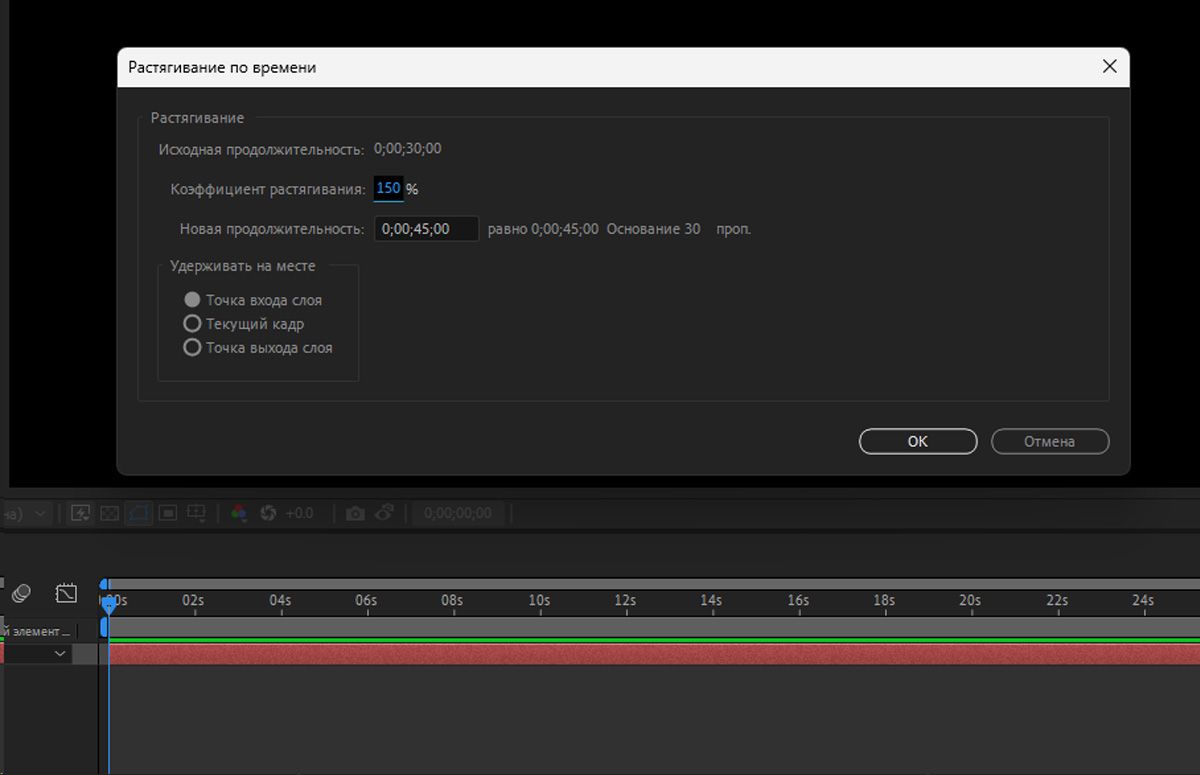
Task: Toggle mask and shape path visibility icon
Action: (x=139, y=513)
